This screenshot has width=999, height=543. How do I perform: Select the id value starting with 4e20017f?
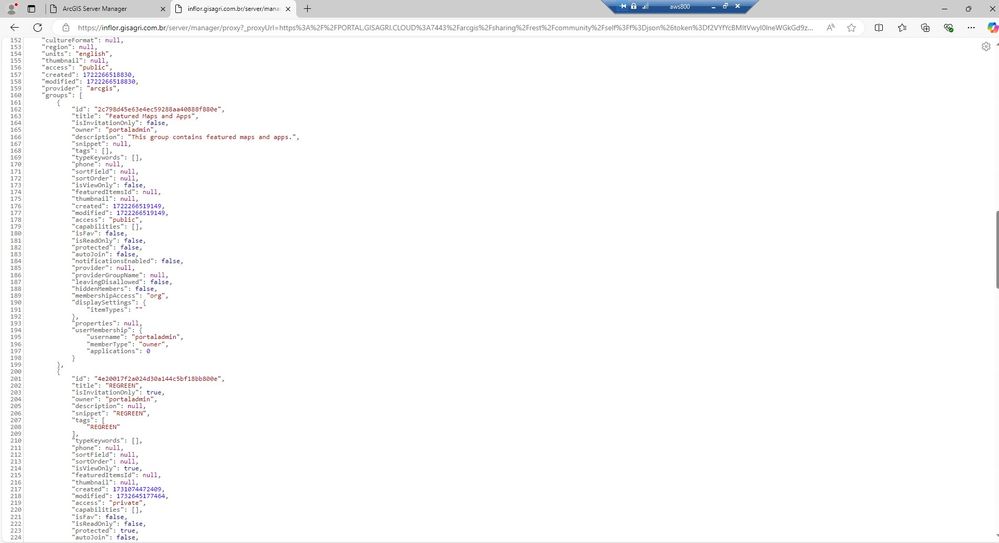point(159,379)
